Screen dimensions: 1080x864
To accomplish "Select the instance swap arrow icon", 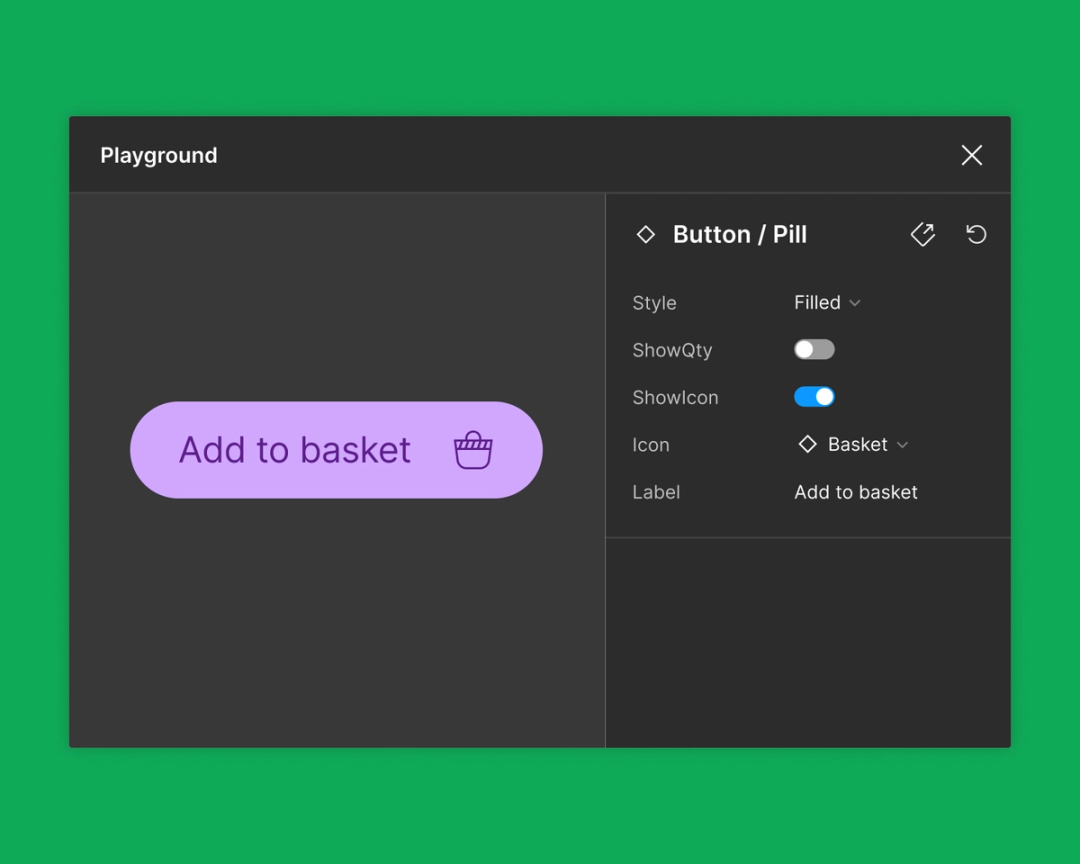I will point(922,234).
